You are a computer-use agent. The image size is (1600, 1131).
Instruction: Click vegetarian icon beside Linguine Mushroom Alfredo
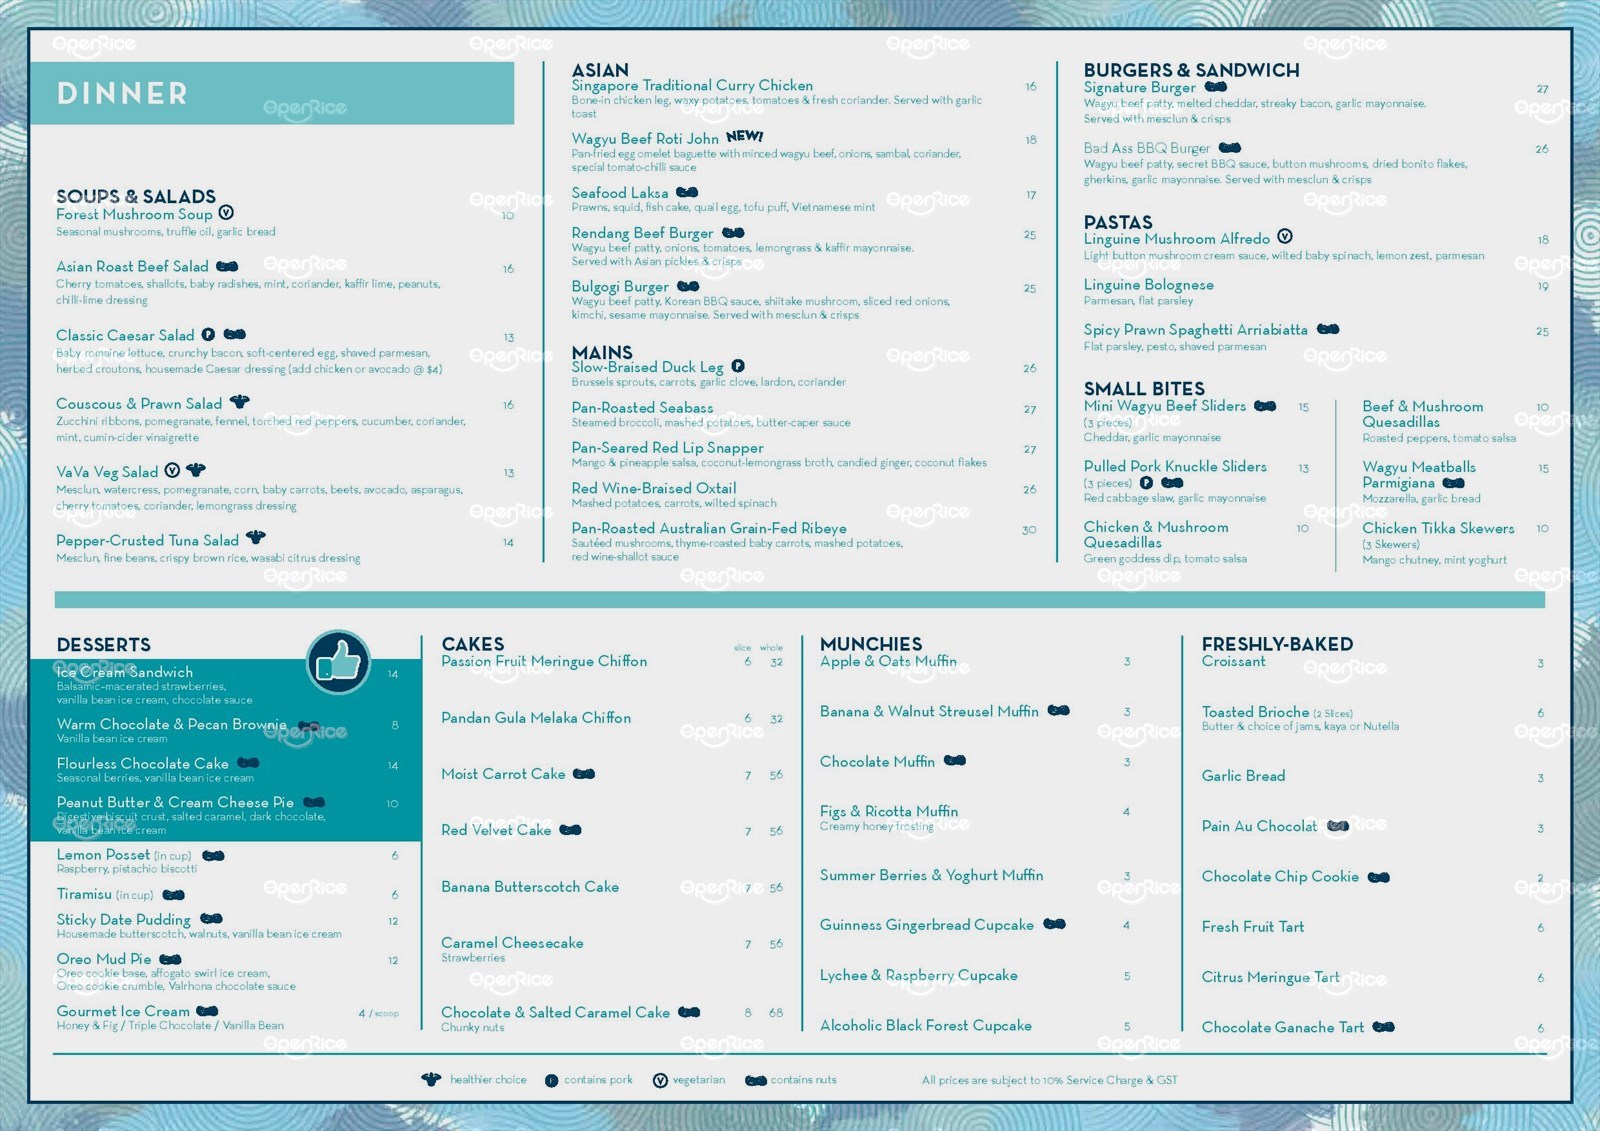click(1285, 237)
